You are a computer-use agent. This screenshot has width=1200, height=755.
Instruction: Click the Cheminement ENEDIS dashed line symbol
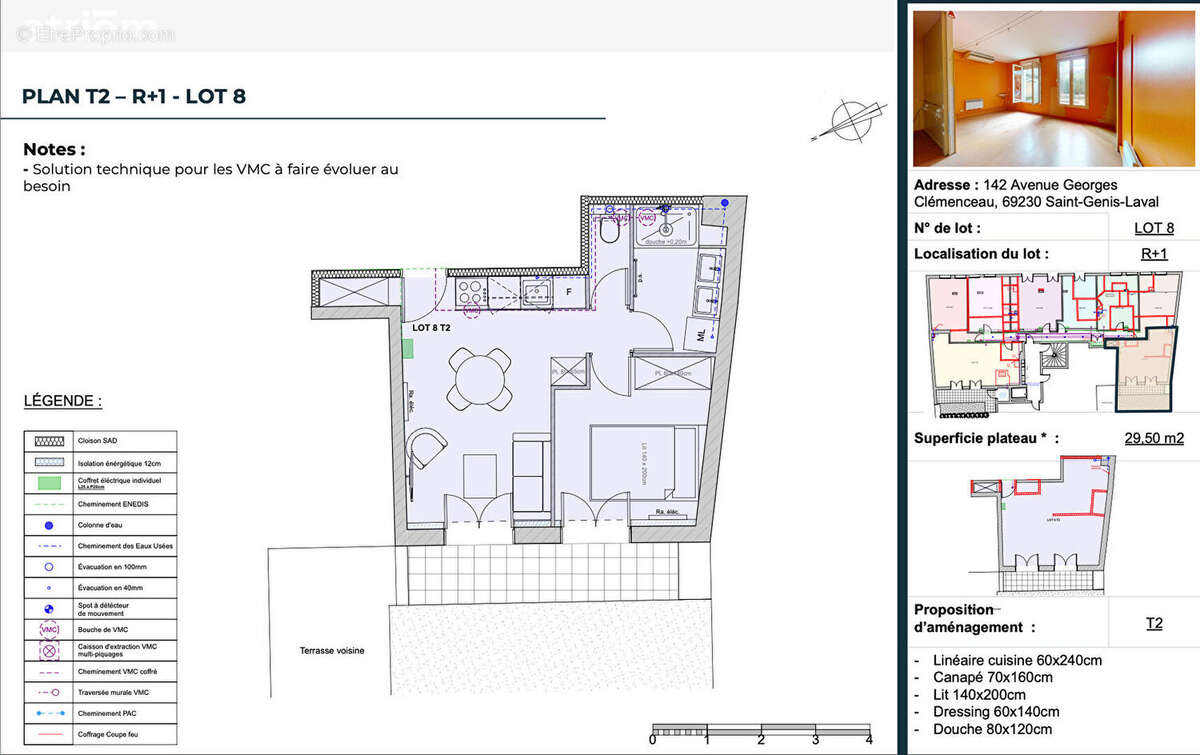(x=49, y=504)
